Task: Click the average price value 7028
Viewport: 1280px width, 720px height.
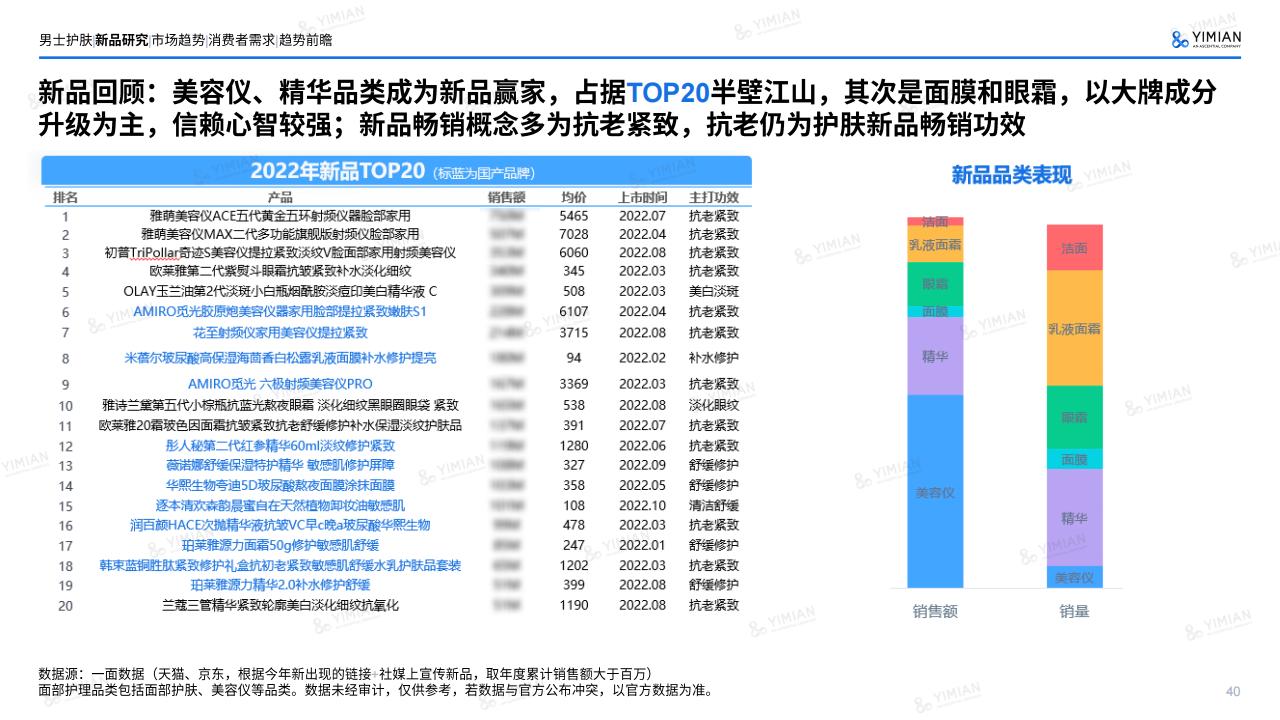Action: 574,234
